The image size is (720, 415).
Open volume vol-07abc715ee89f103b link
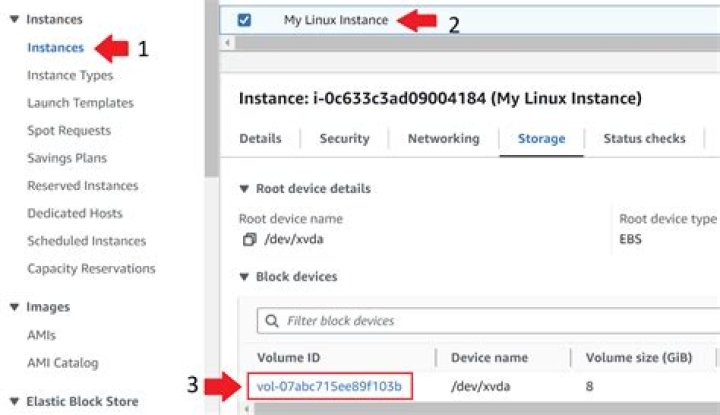point(329,386)
